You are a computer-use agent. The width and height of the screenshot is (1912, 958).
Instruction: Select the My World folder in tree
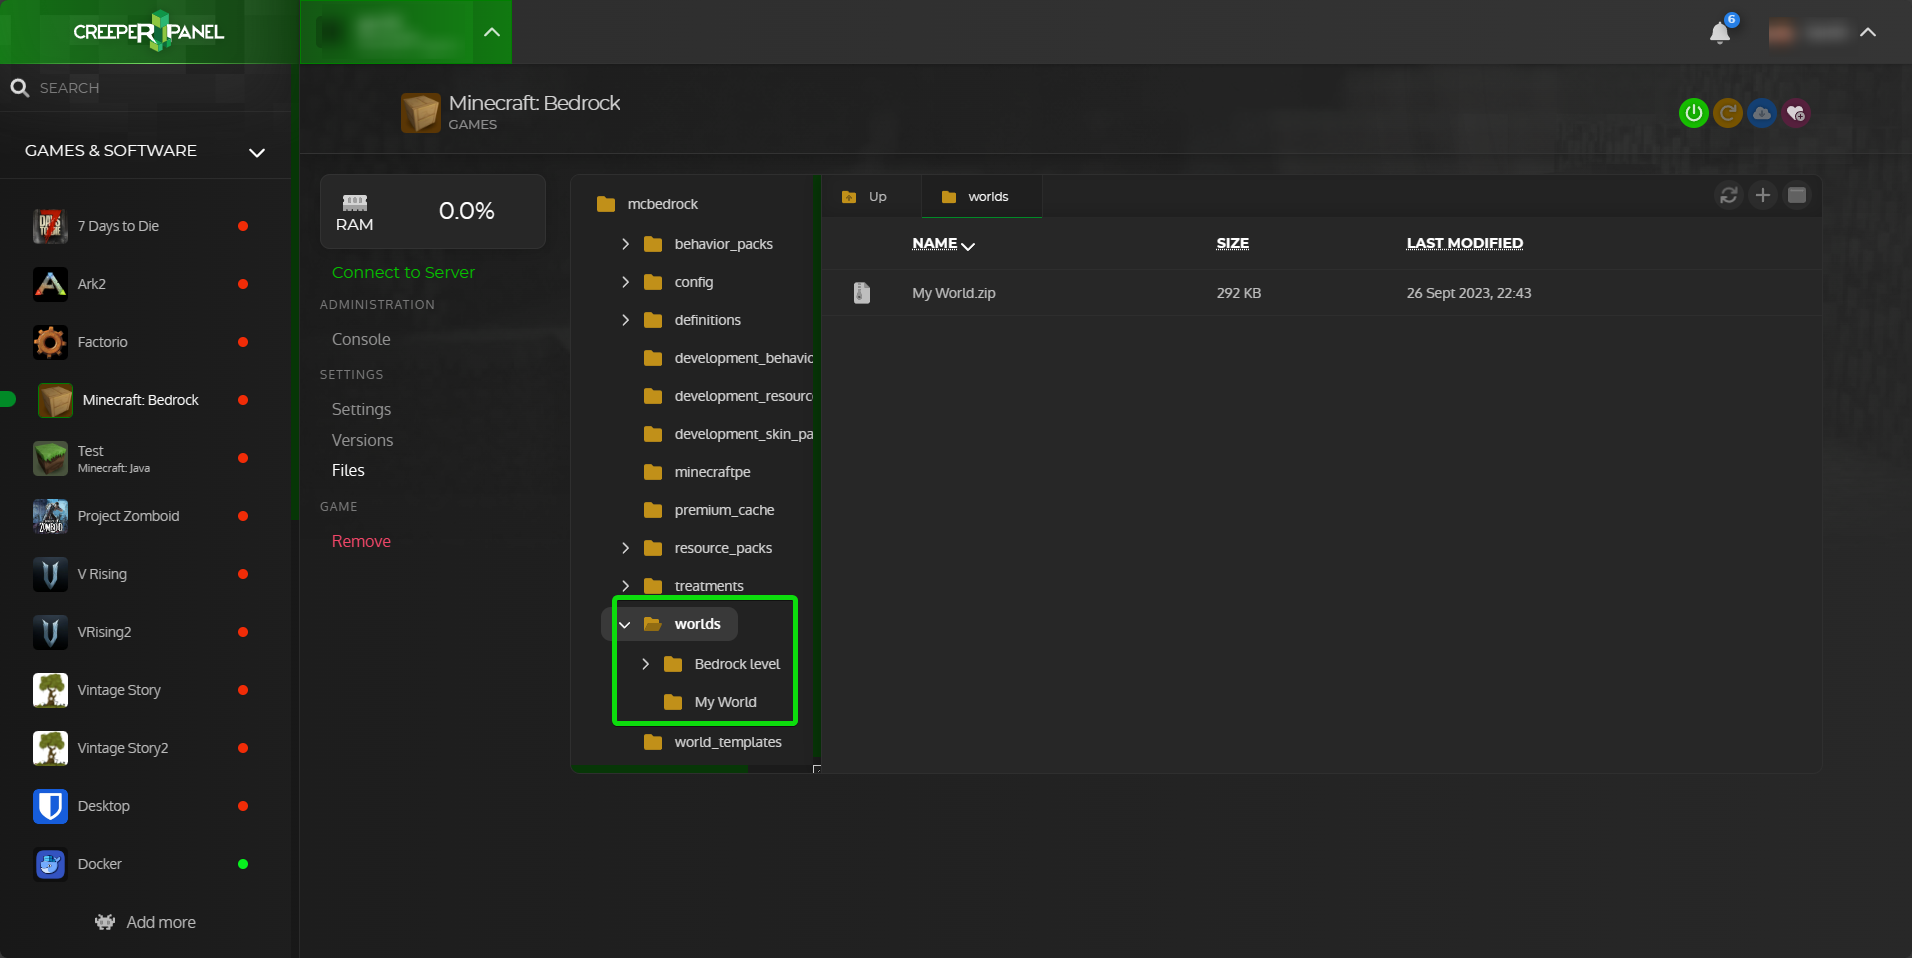click(711, 702)
